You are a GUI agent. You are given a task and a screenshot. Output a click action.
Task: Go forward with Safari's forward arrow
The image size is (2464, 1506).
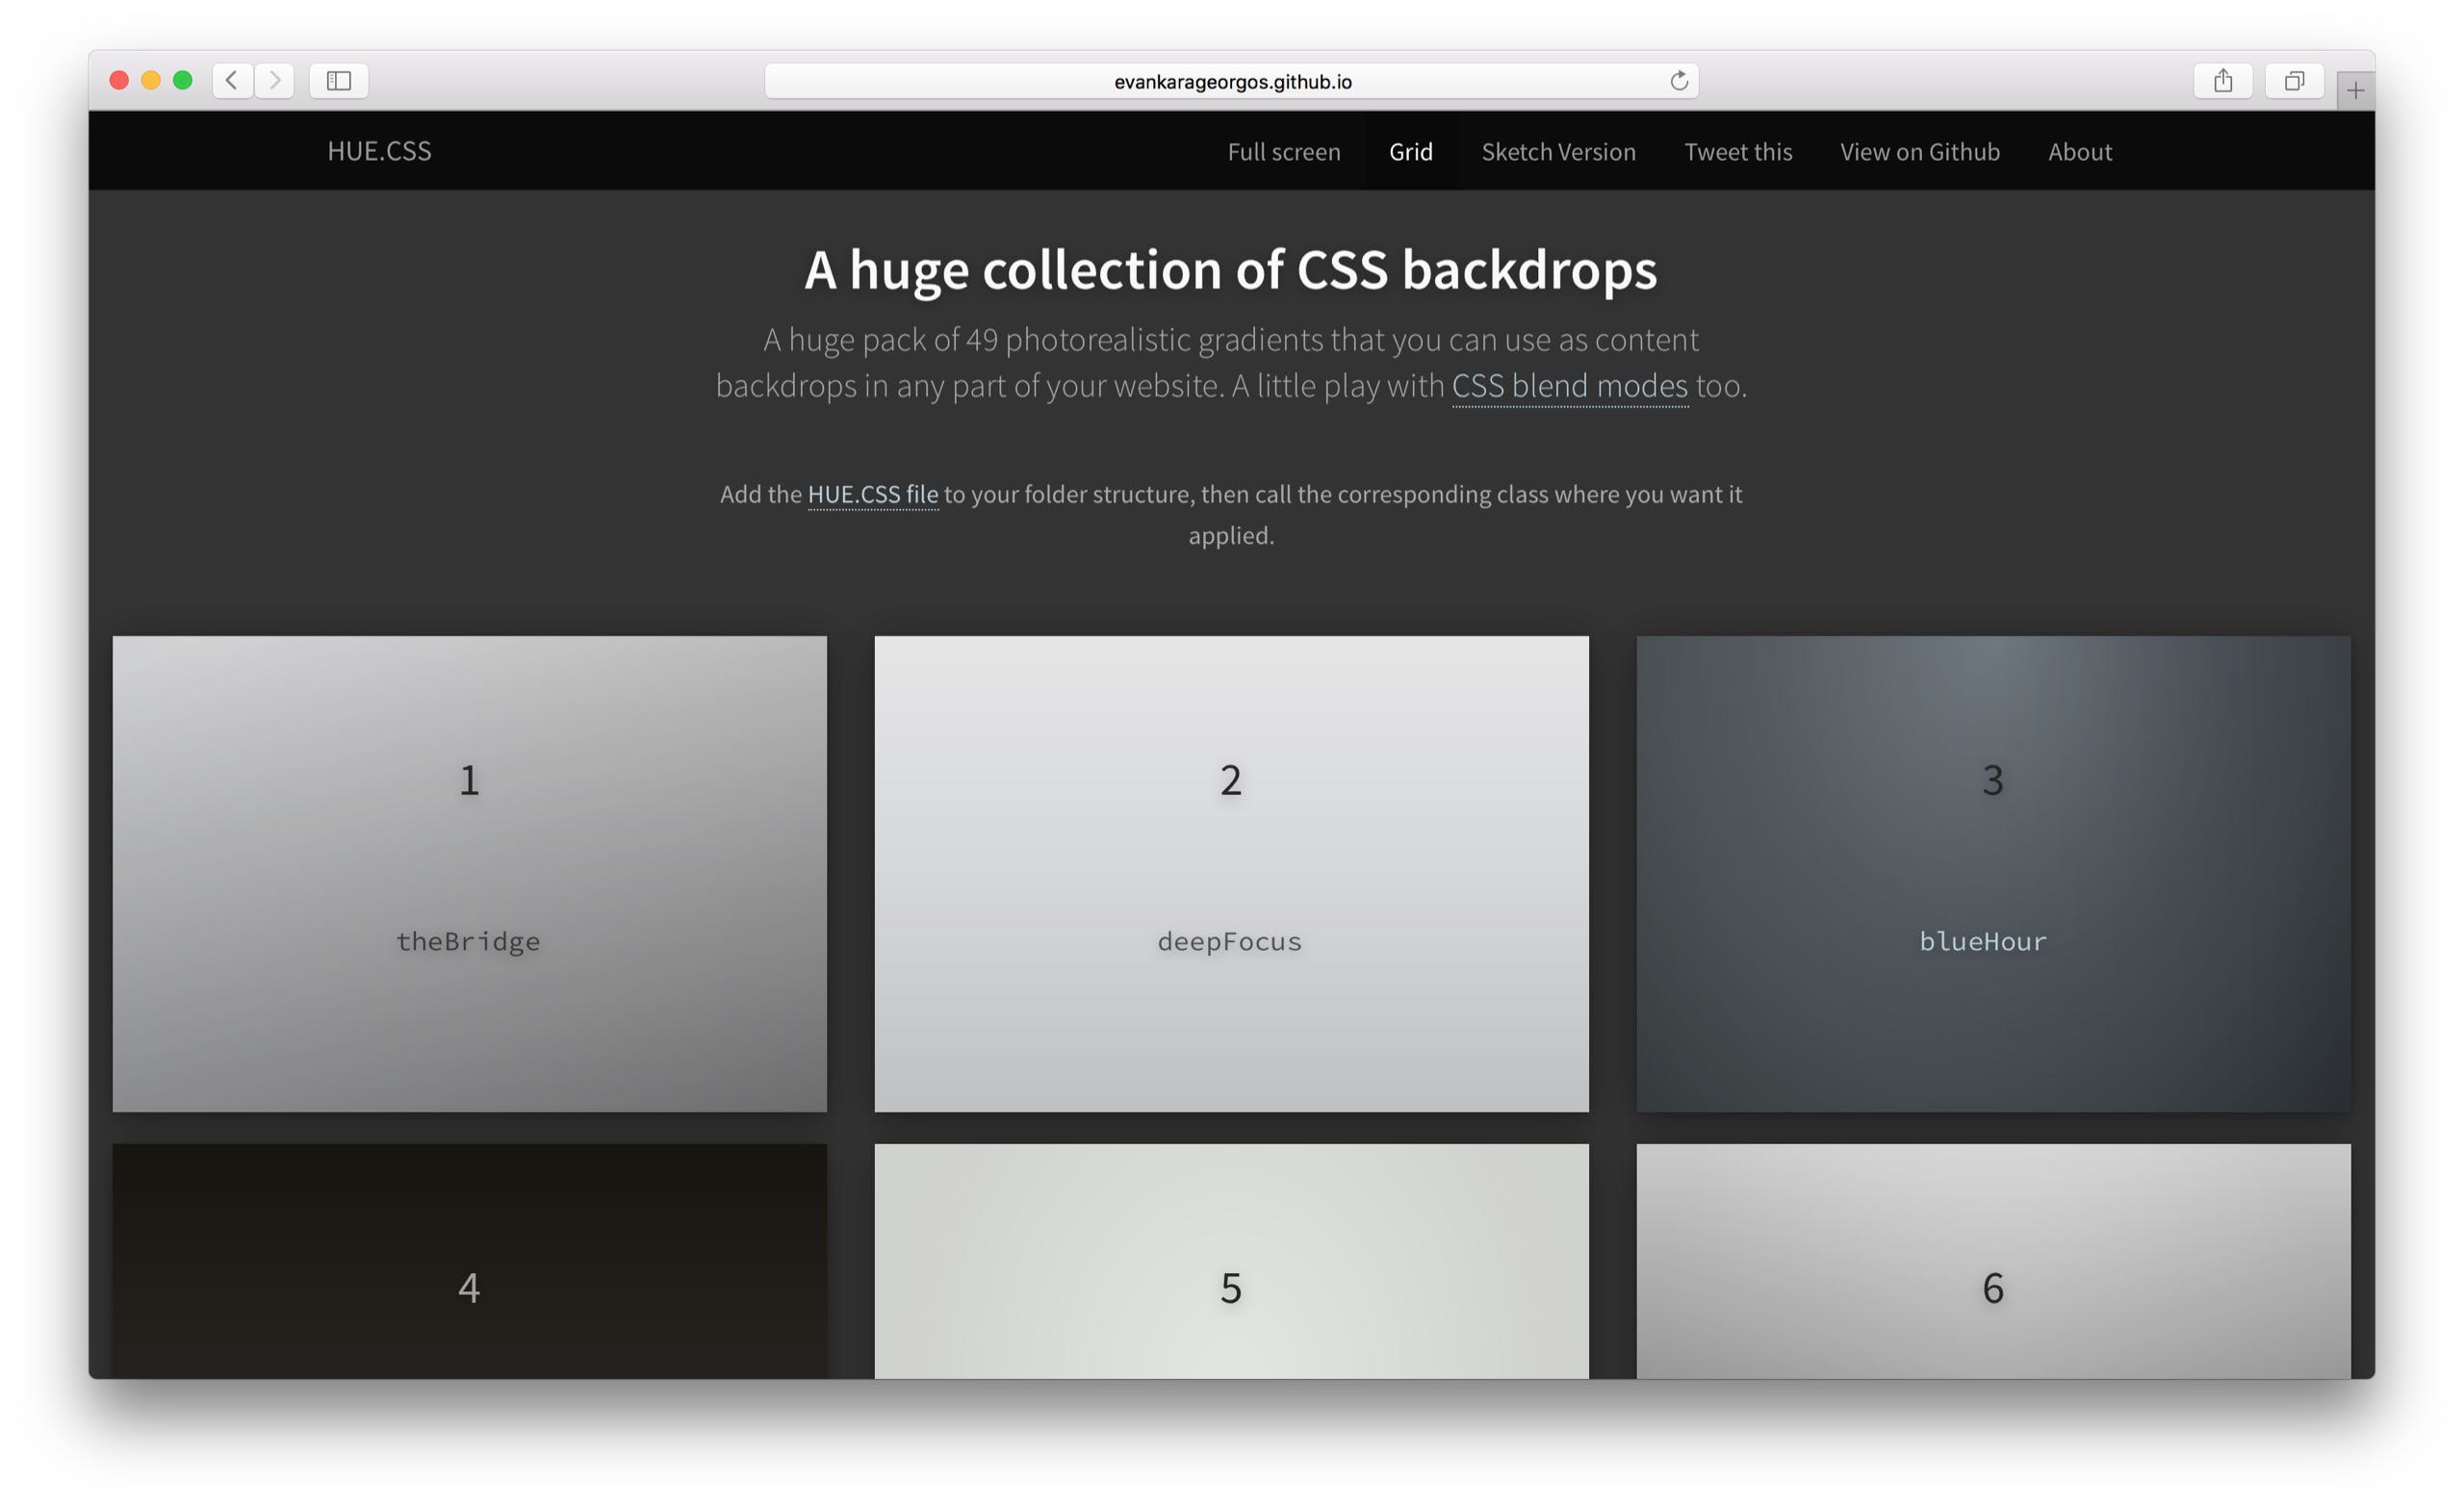tap(275, 80)
